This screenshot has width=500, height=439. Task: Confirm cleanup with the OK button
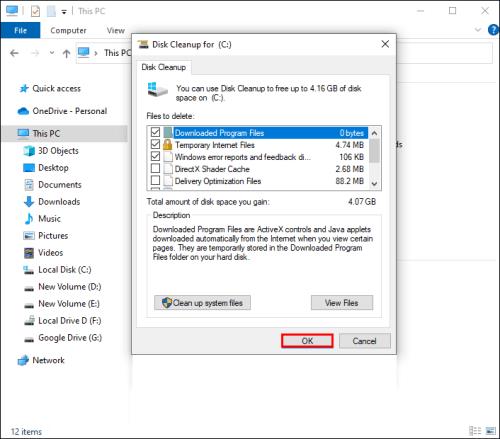click(x=307, y=341)
